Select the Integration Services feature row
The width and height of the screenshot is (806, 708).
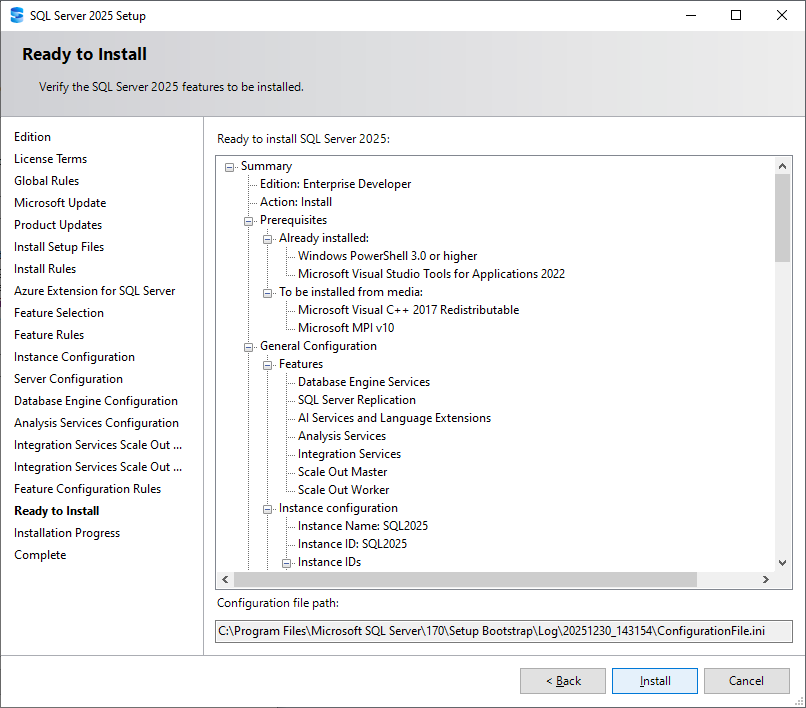click(x=349, y=454)
